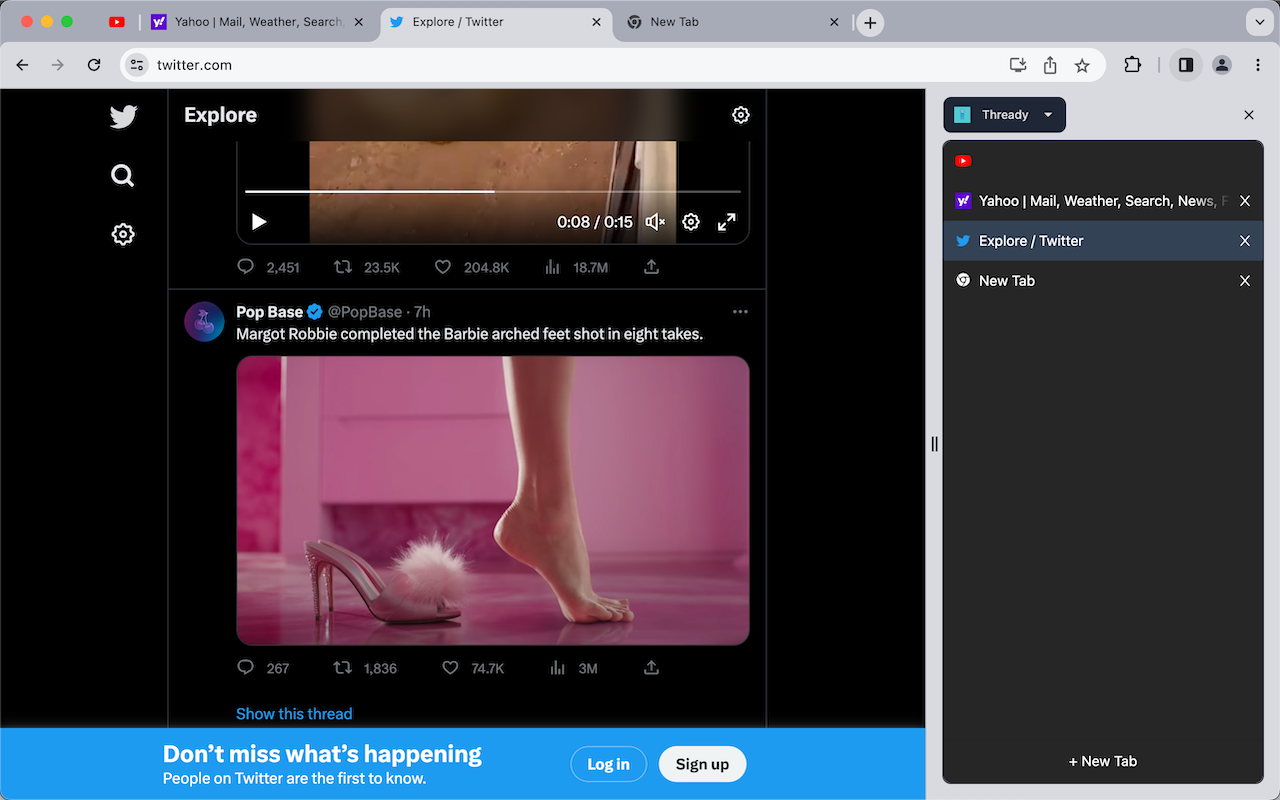This screenshot has height=800, width=1280.
Task: Open a new browser tab with plus button
Action: point(870,22)
